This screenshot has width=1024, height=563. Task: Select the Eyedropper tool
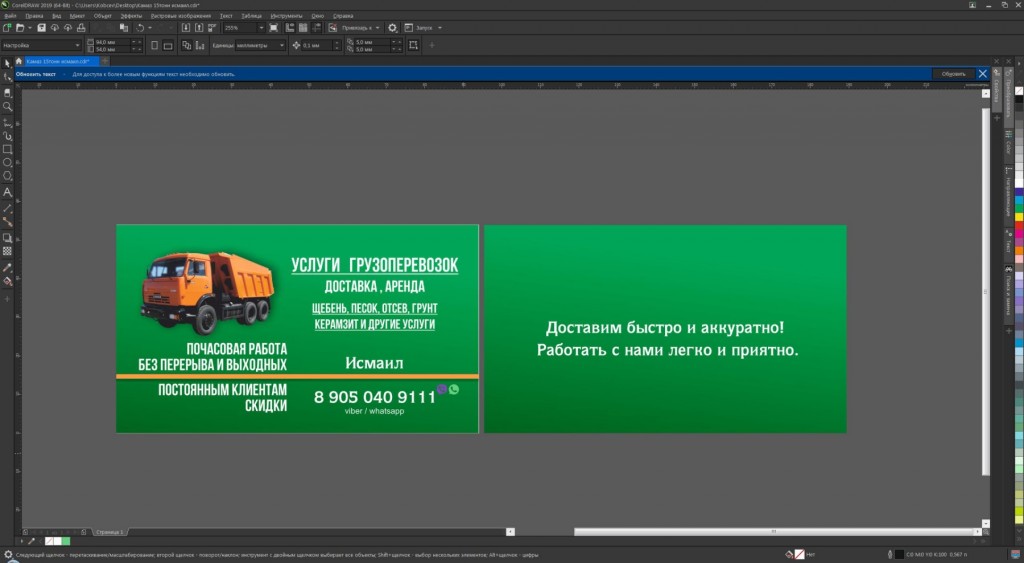click(7, 268)
